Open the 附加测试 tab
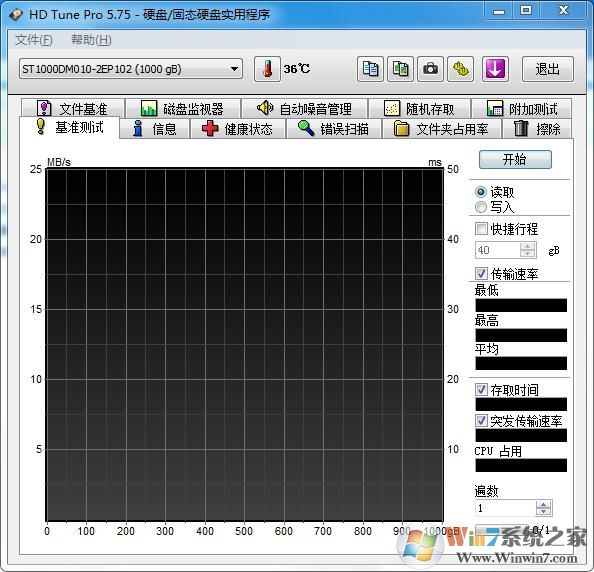 (x=522, y=109)
